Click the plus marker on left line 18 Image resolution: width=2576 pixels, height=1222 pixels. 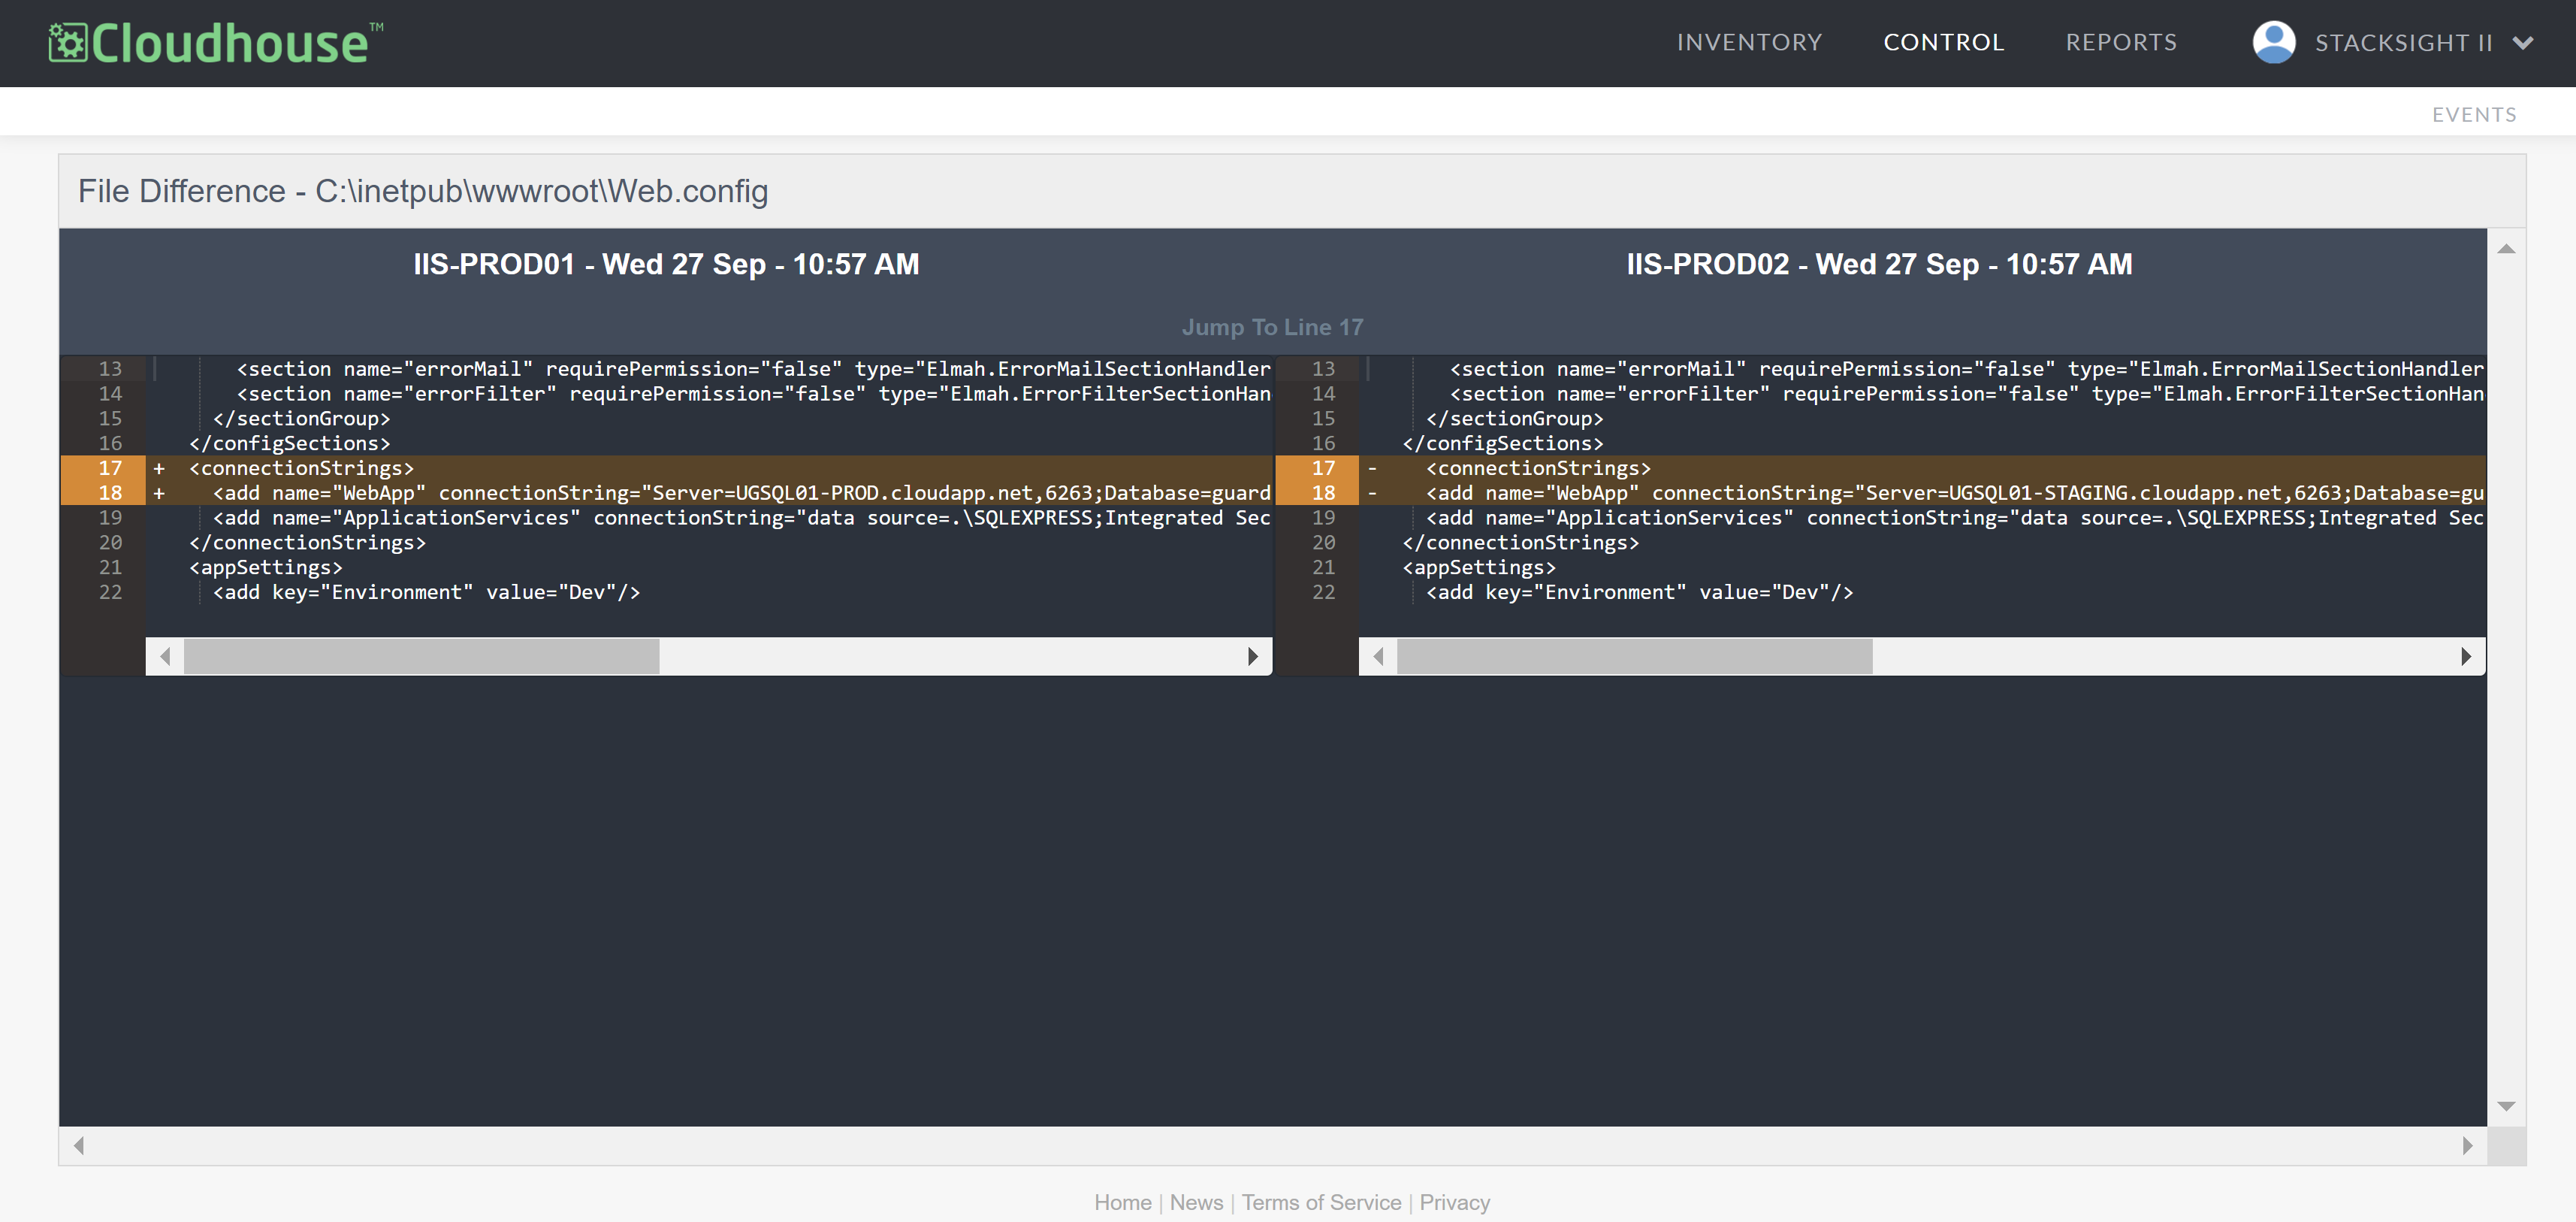click(x=159, y=493)
